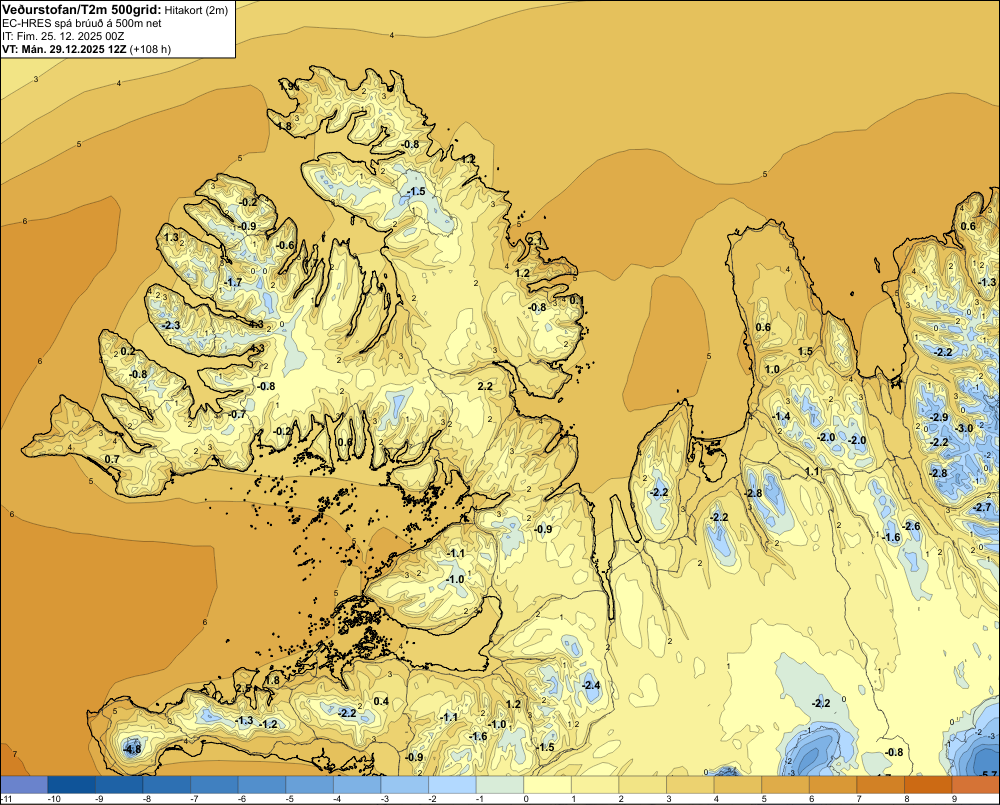Viewport: 1000px width, 805px height.
Task: Select legend swatch between 1 and 2
Action: [595, 785]
